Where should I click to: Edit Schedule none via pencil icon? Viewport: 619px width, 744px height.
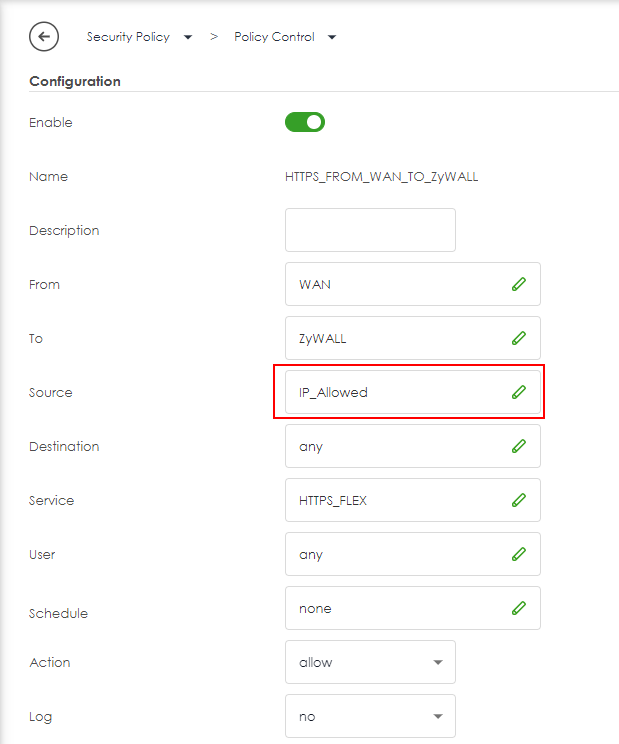(518, 608)
